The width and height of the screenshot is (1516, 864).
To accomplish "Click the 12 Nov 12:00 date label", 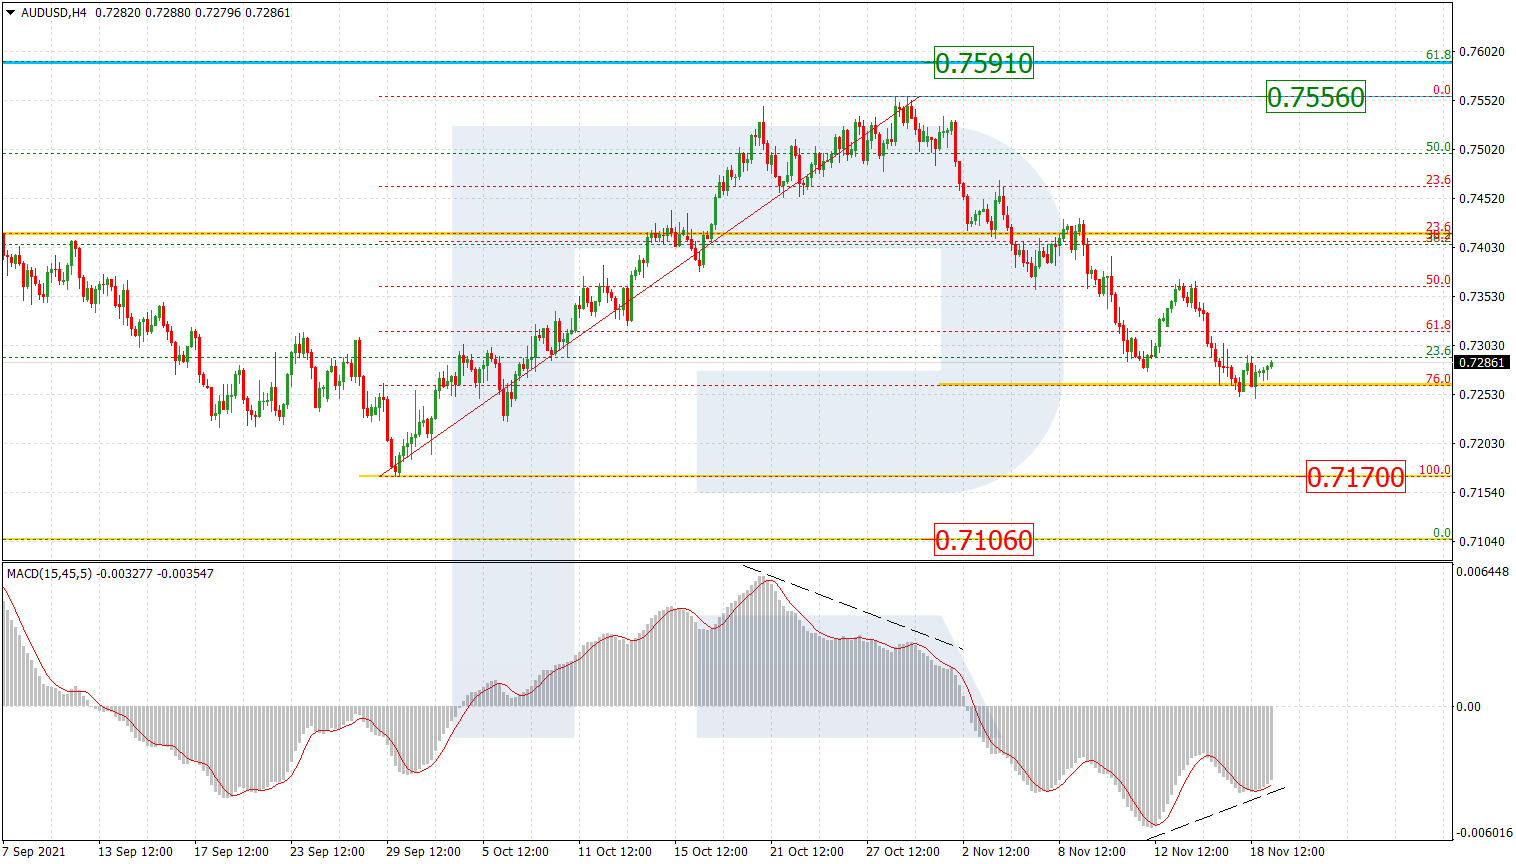I will tap(1191, 852).
